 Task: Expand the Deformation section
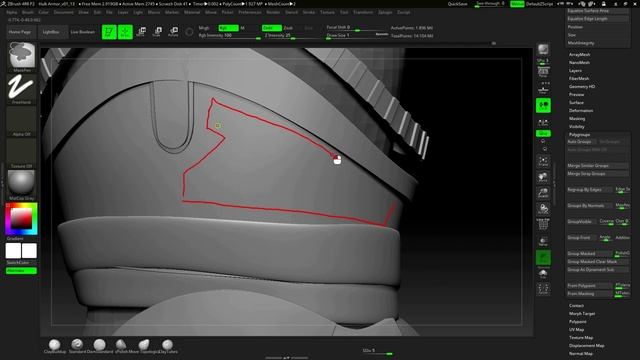581,111
